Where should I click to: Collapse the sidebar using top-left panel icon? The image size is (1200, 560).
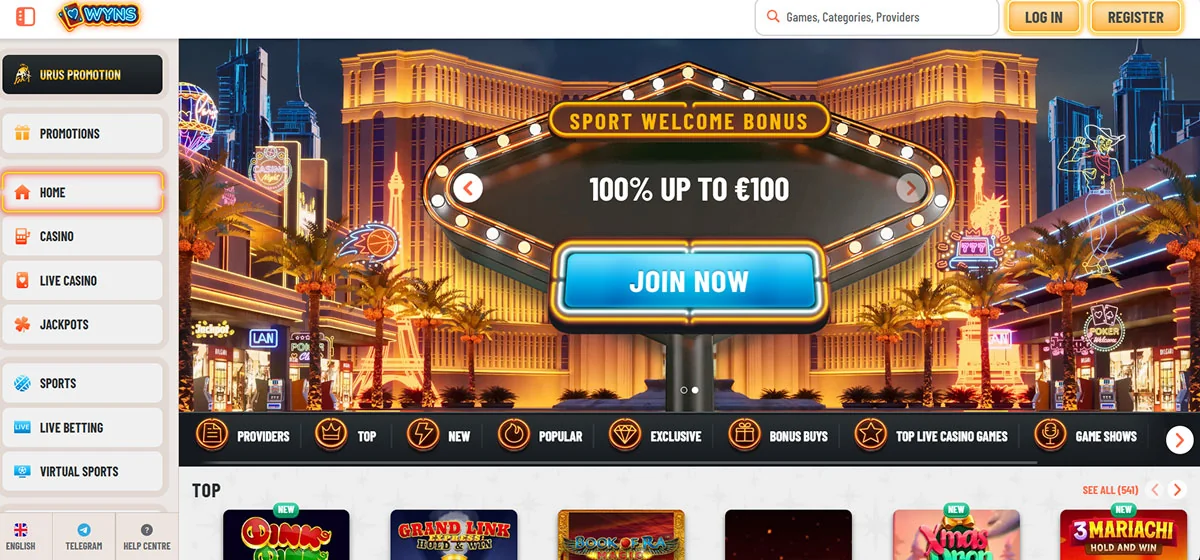click(26, 17)
